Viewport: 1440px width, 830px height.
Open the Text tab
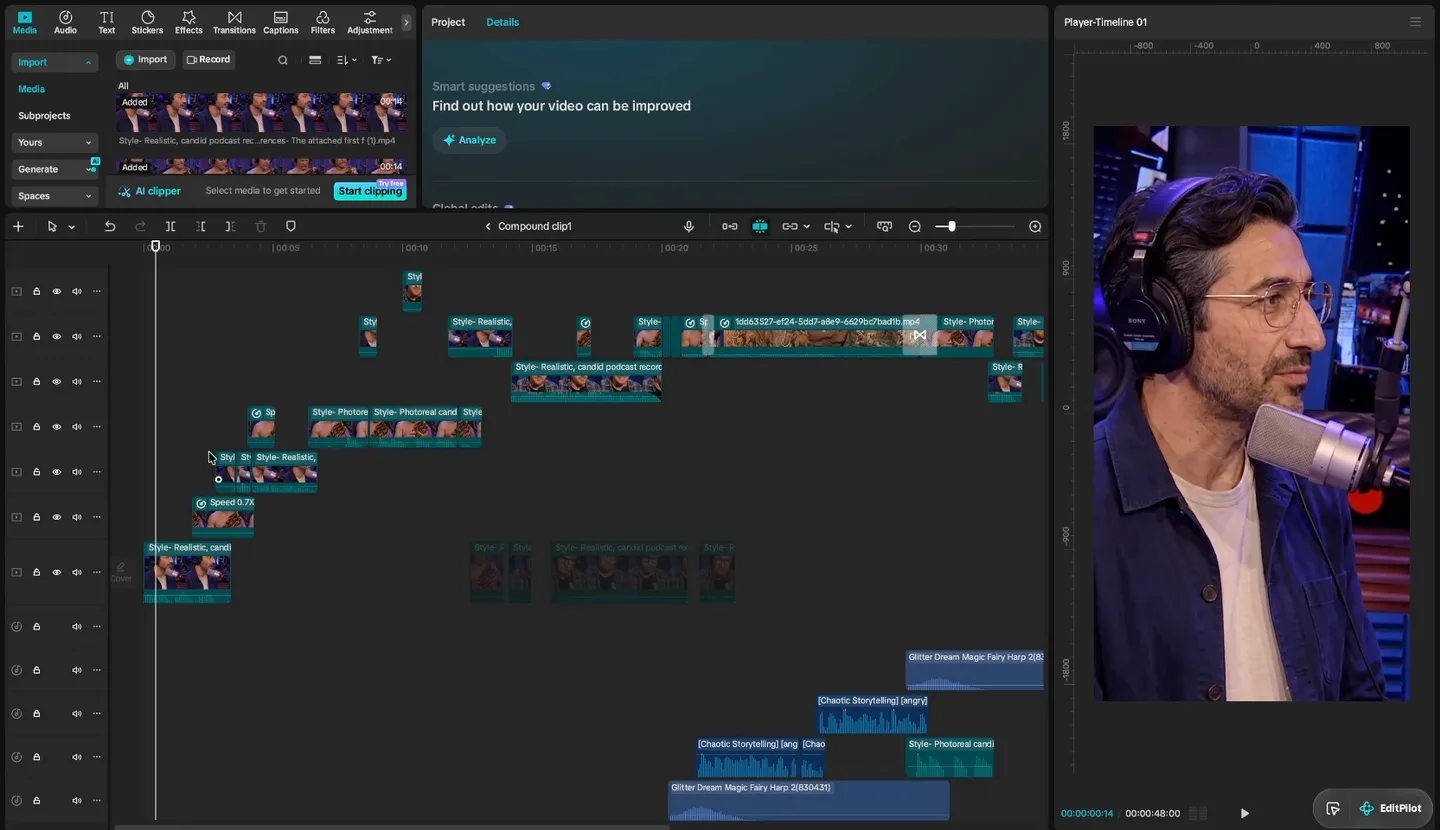coord(107,22)
